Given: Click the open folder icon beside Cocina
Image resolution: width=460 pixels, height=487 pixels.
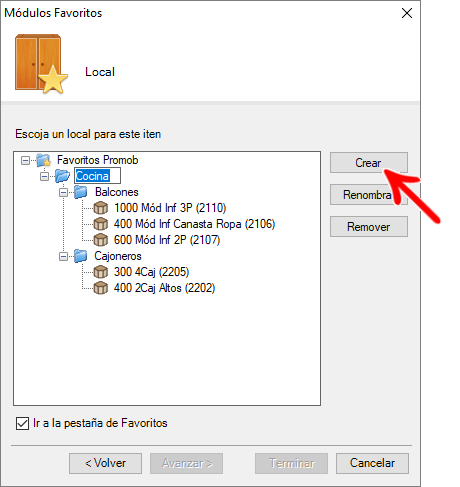Looking at the screenshot, I should point(62,176).
